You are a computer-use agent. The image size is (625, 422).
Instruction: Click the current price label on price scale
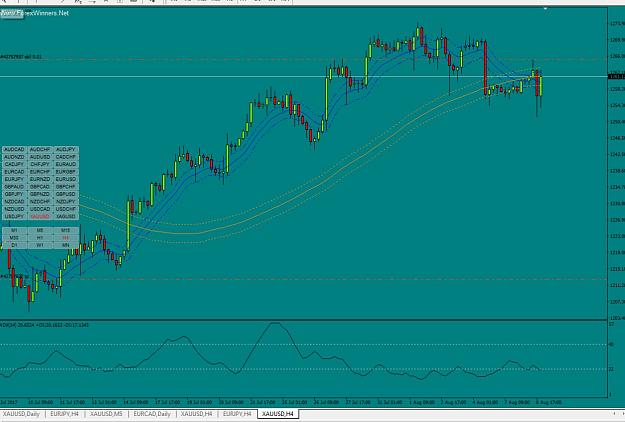coord(616,76)
